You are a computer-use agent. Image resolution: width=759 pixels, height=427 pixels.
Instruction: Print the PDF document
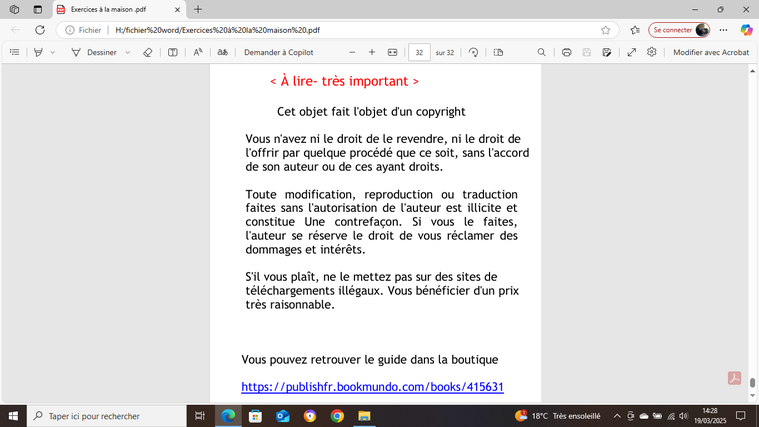tap(567, 52)
